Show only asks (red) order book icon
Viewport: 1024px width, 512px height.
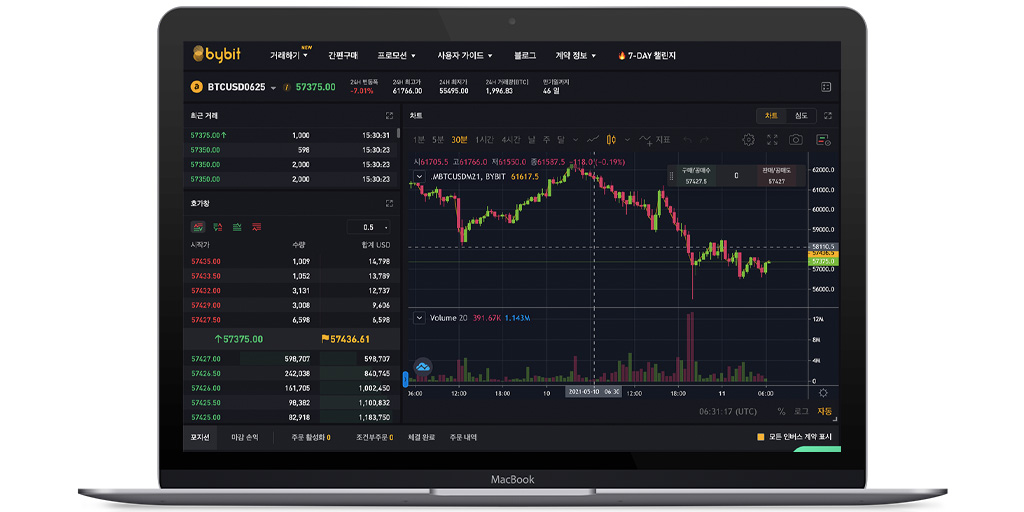257,227
